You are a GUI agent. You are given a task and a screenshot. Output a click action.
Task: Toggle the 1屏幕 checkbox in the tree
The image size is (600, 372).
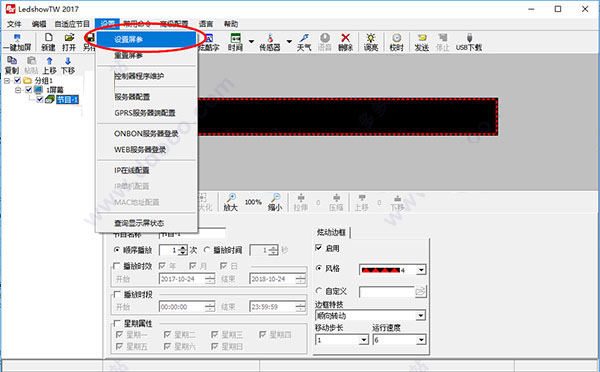[29, 90]
